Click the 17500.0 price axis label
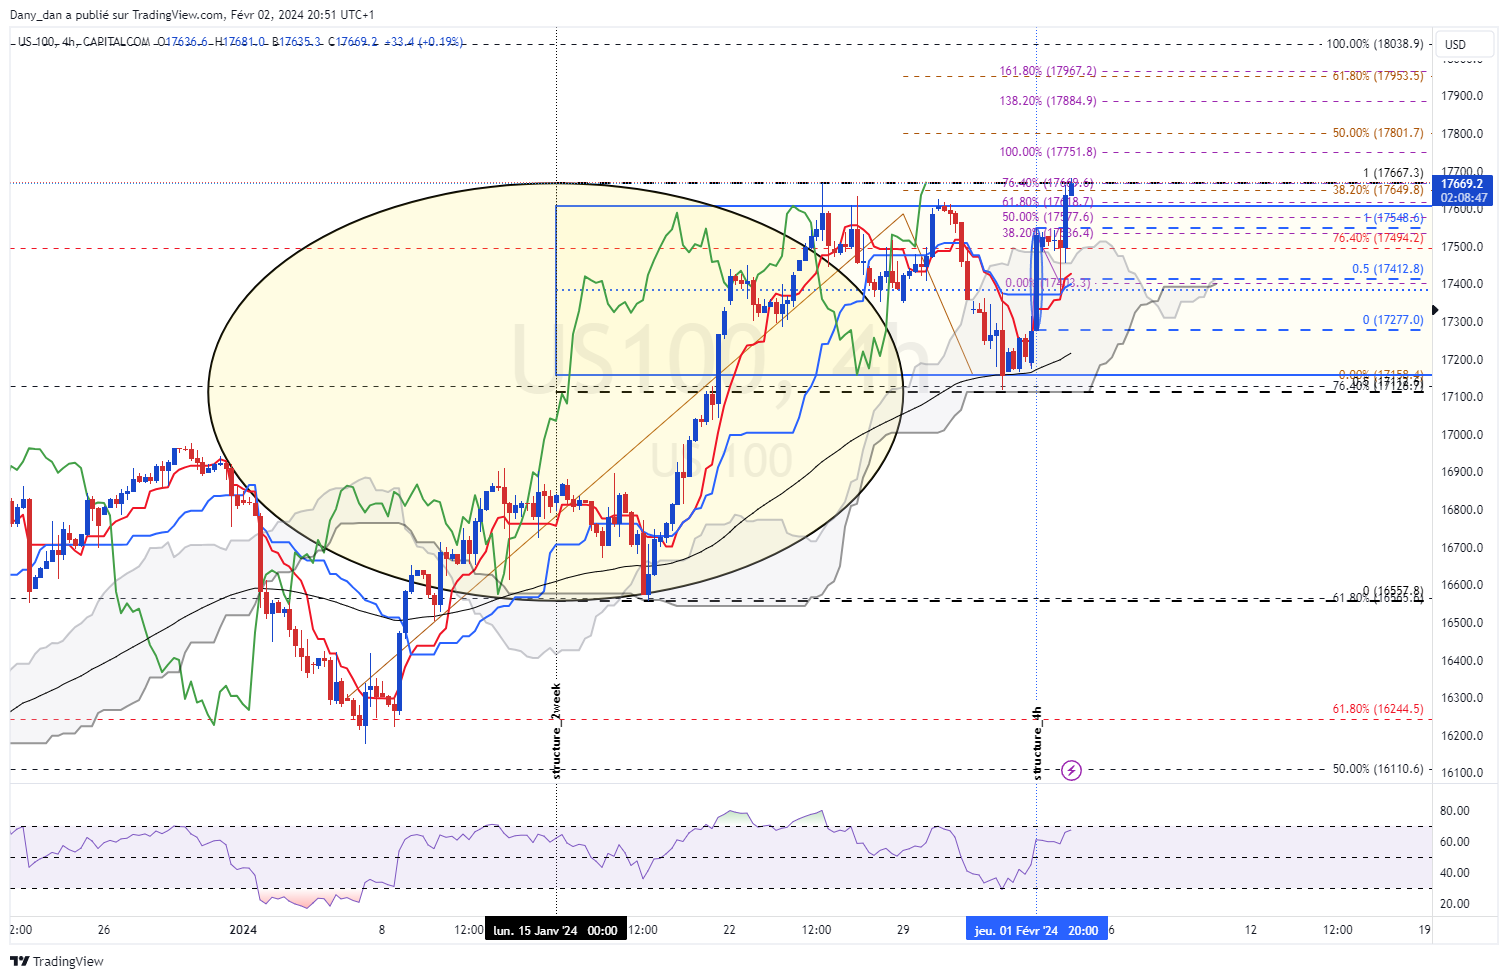The width and height of the screenshot is (1508, 979). (x=1462, y=247)
